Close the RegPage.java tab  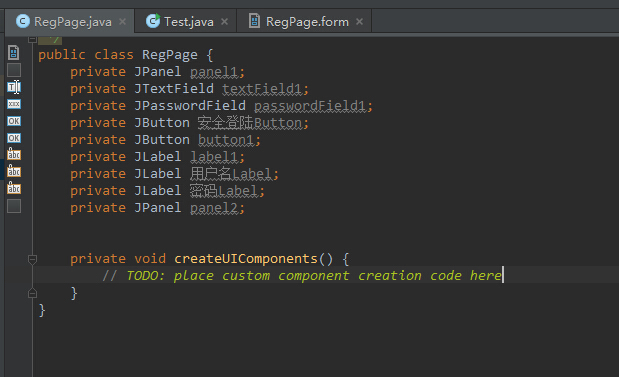[x=123, y=21]
